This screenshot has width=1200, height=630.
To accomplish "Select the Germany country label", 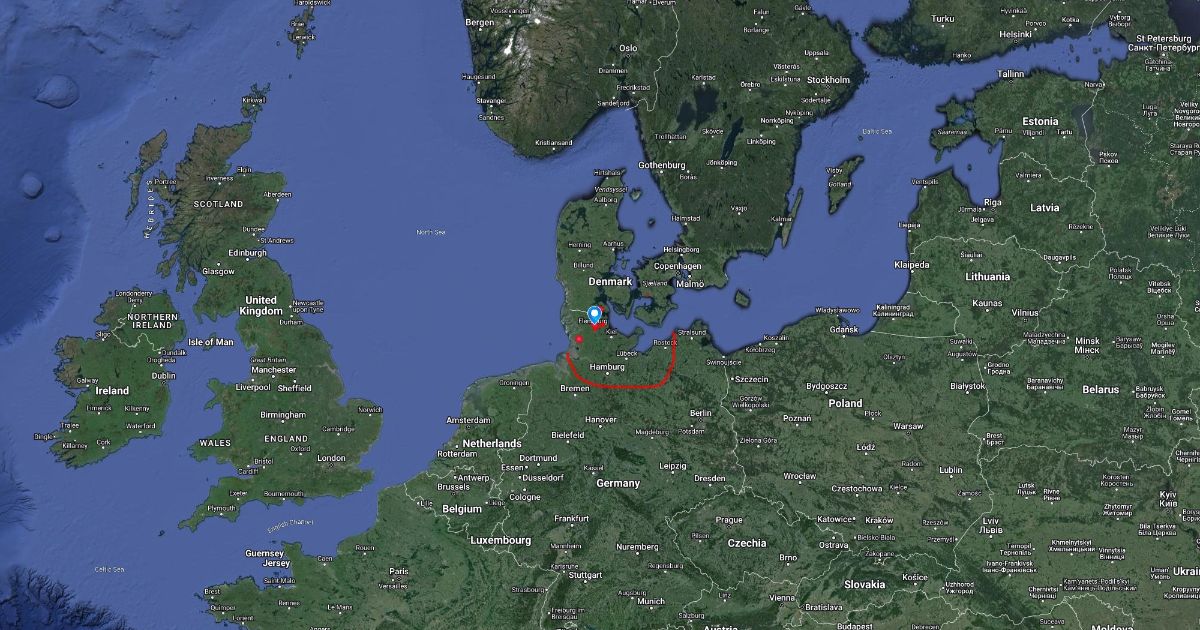I will (619, 483).
